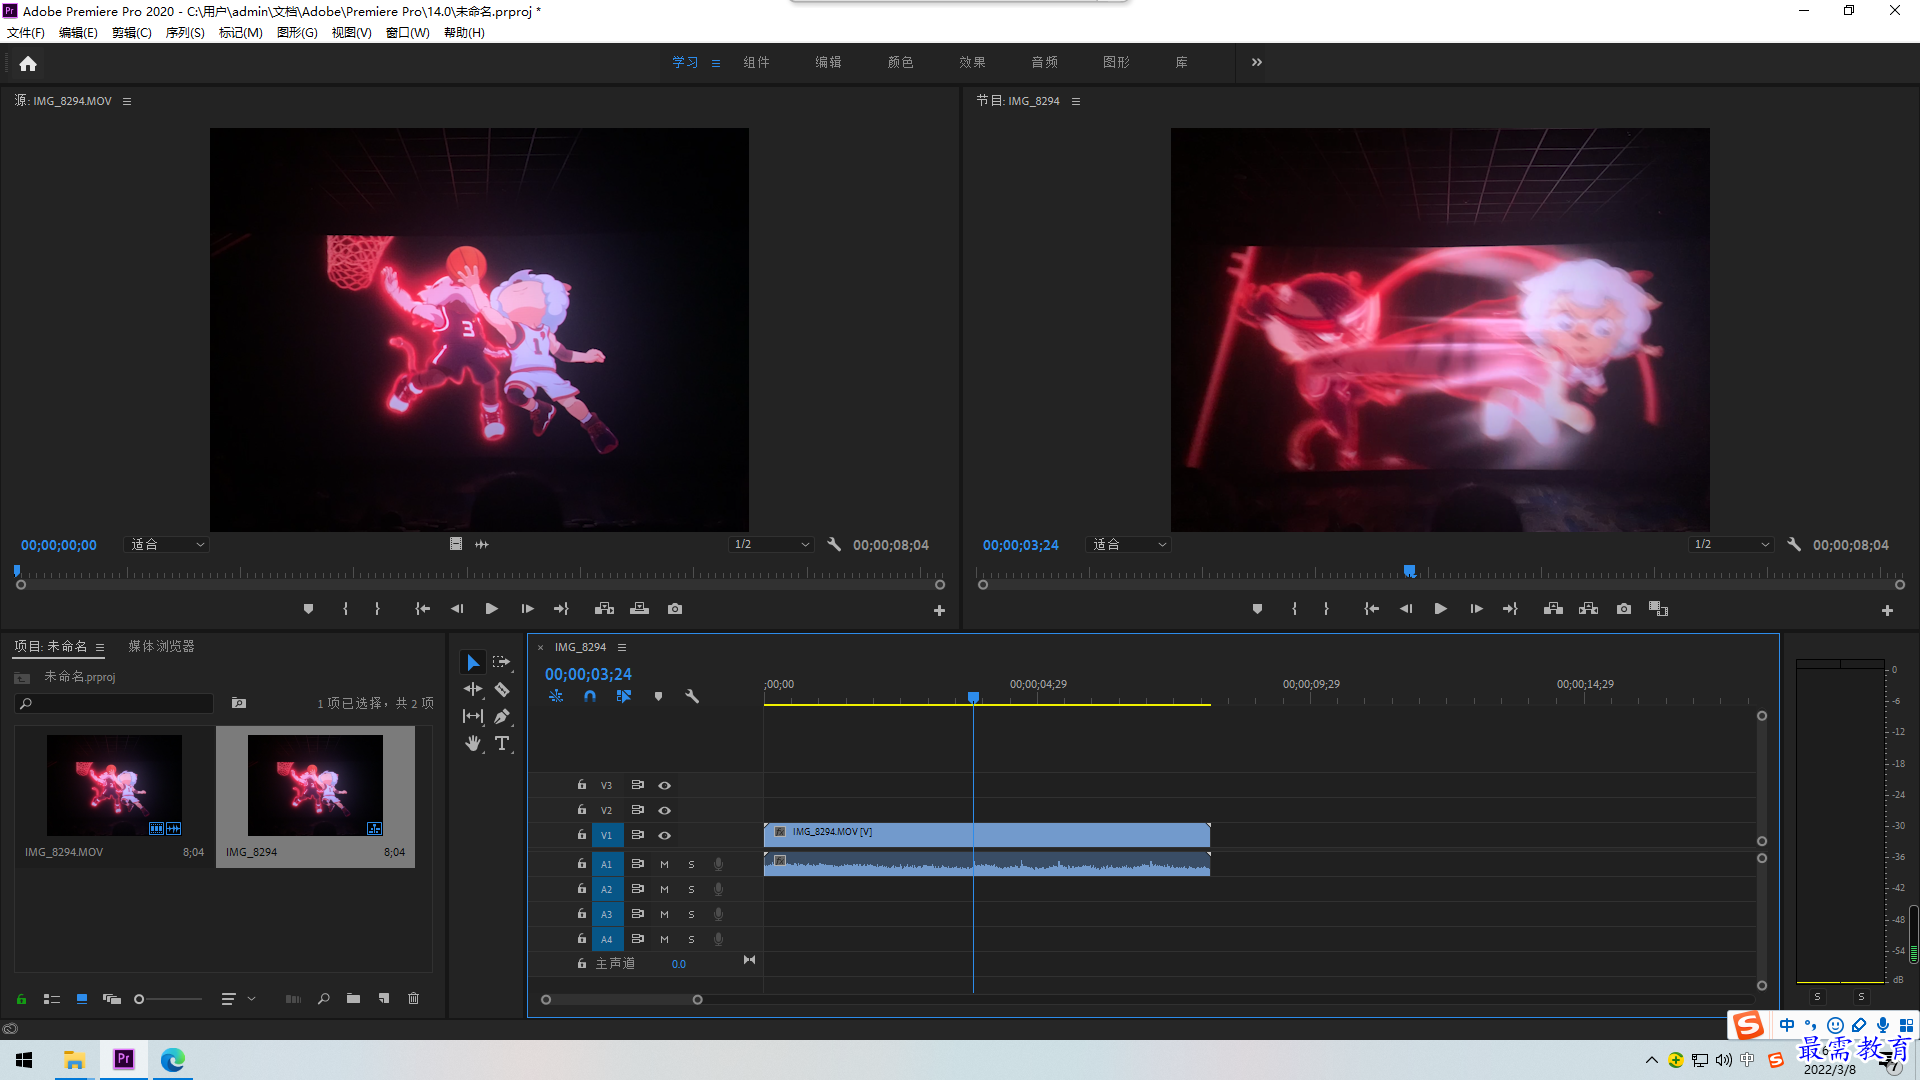The image size is (1920, 1080).
Task: Export frame from Source monitor
Action: (675, 609)
